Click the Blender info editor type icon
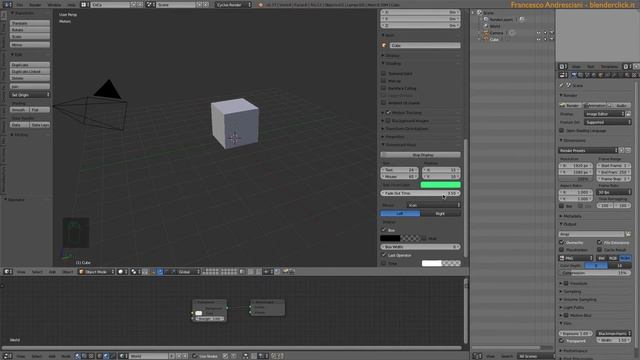Viewport: 640px width, 360px height. 7,4
